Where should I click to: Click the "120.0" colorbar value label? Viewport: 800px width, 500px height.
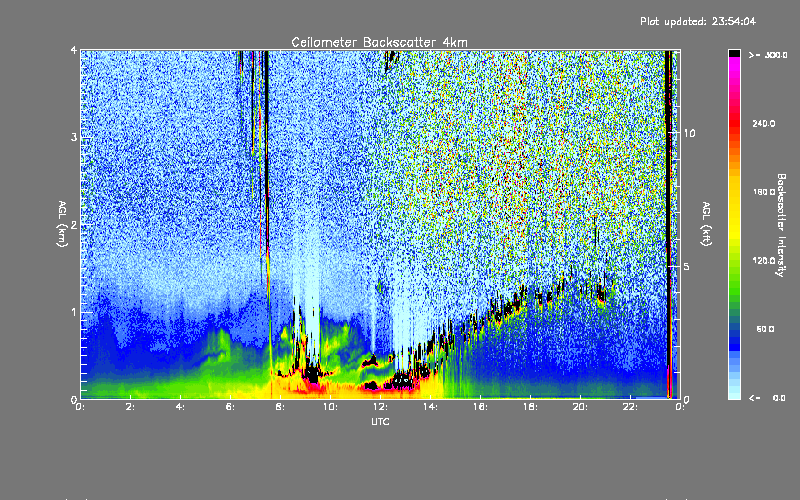pyautogui.click(x=764, y=261)
